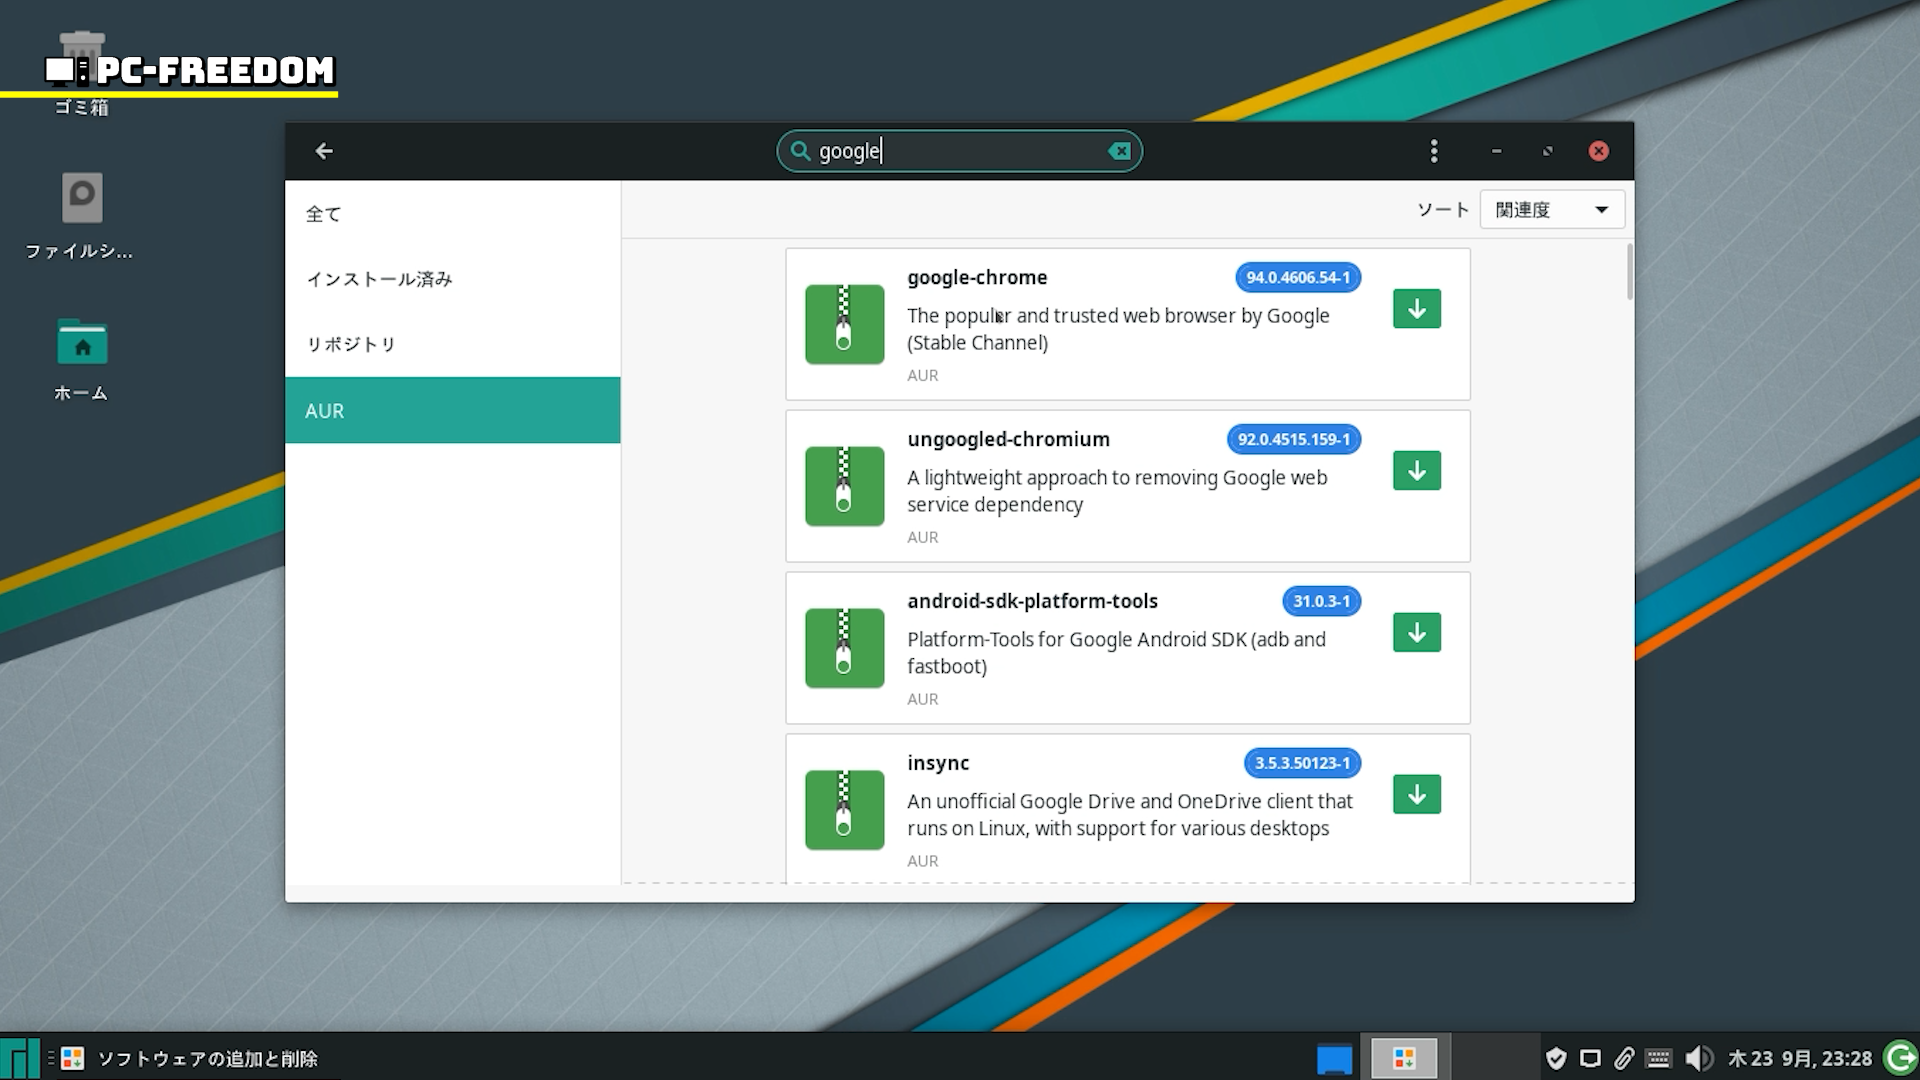Select the AUR category

pos(452,410)
